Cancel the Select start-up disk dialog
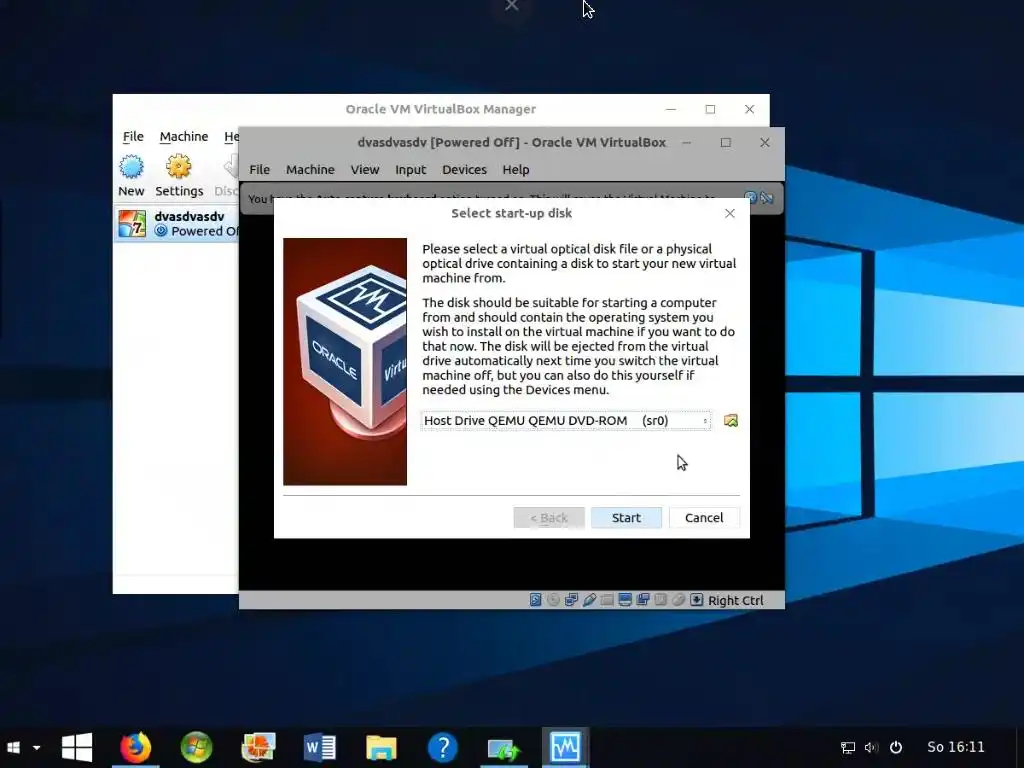1024x768 pixels. 704,518
